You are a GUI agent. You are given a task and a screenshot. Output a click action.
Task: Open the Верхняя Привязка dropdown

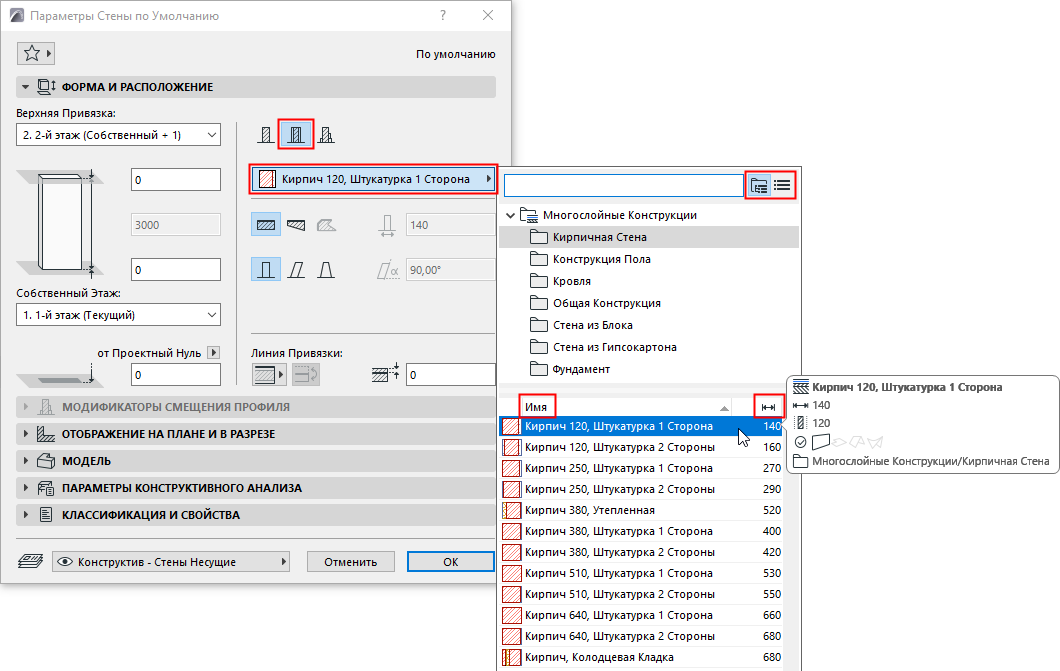click(x=118, y=135)
